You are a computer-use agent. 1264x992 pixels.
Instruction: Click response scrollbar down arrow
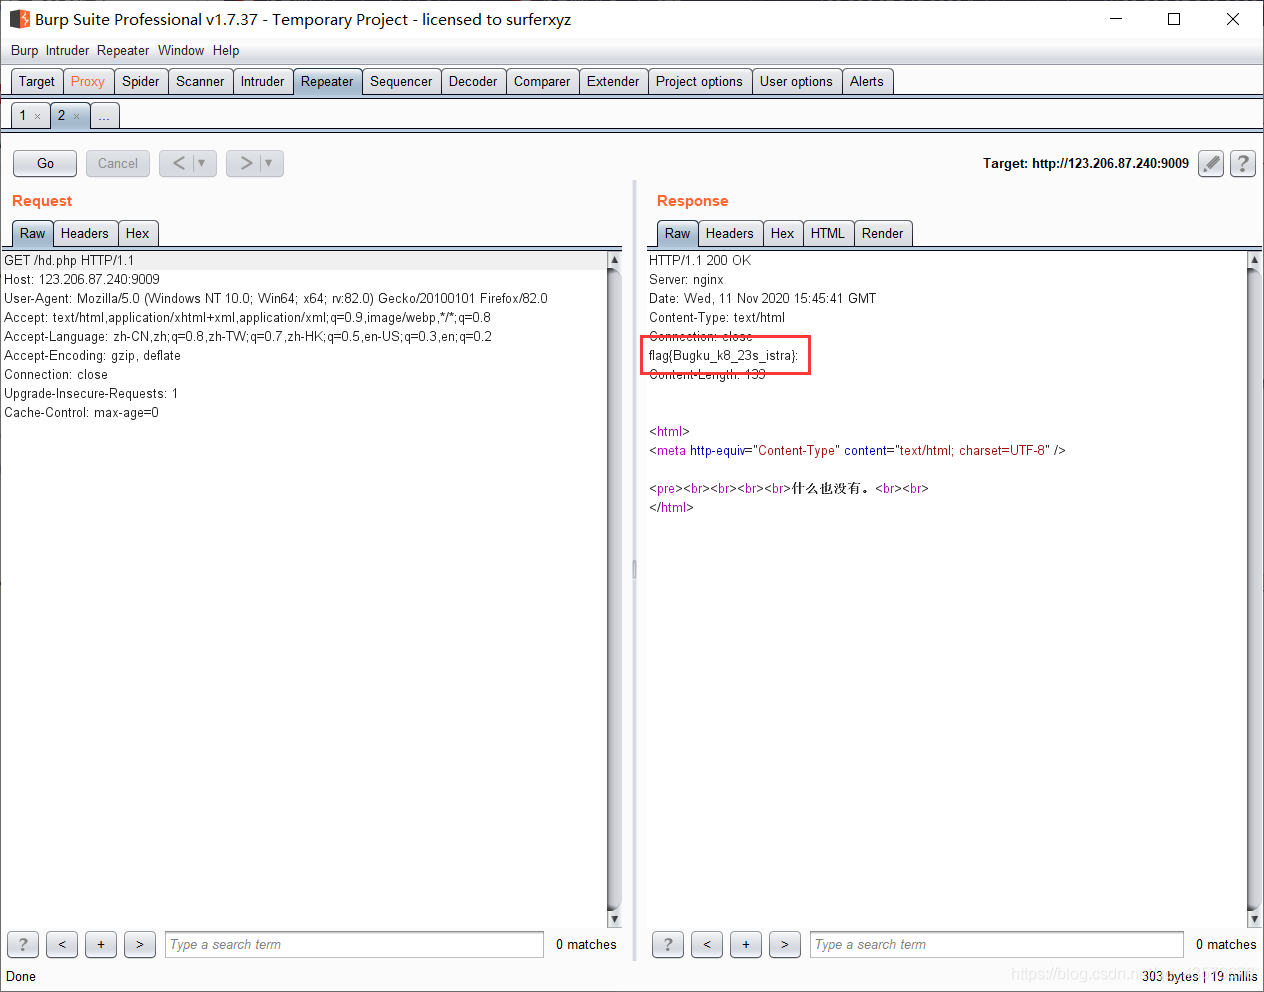1254,919
